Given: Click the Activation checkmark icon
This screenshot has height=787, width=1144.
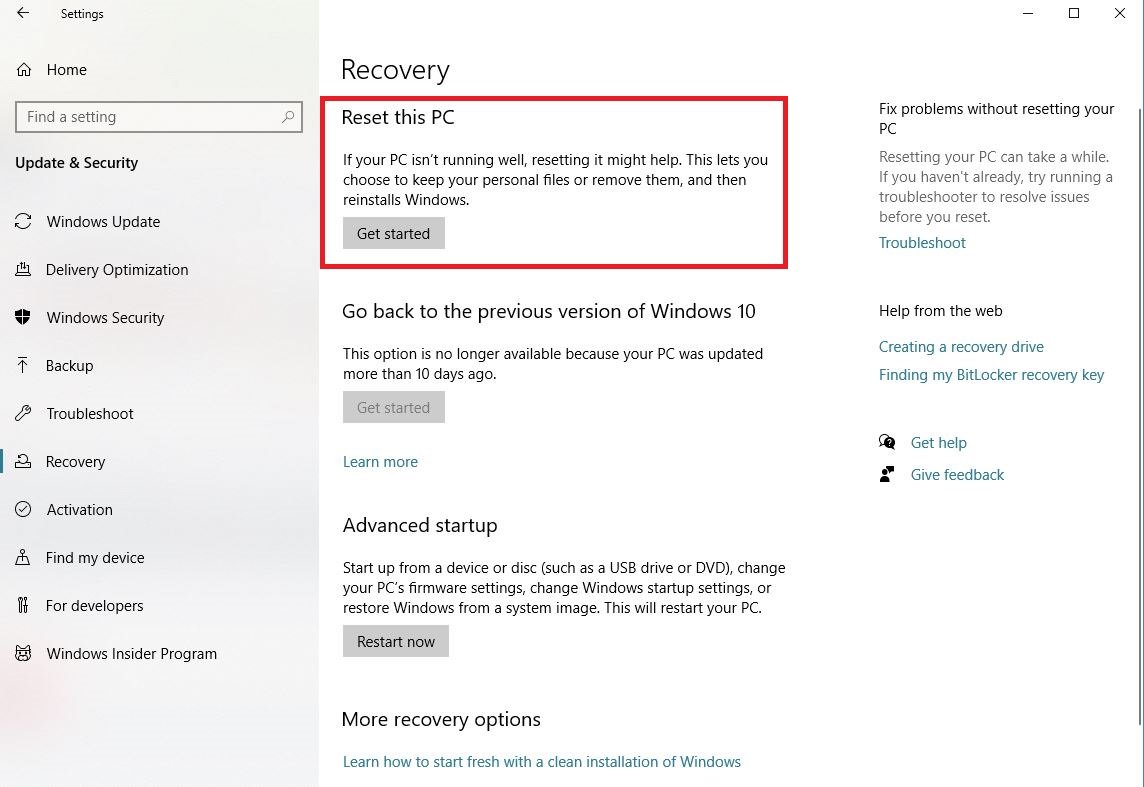Looking at the screenshot, I should (23, 510).
